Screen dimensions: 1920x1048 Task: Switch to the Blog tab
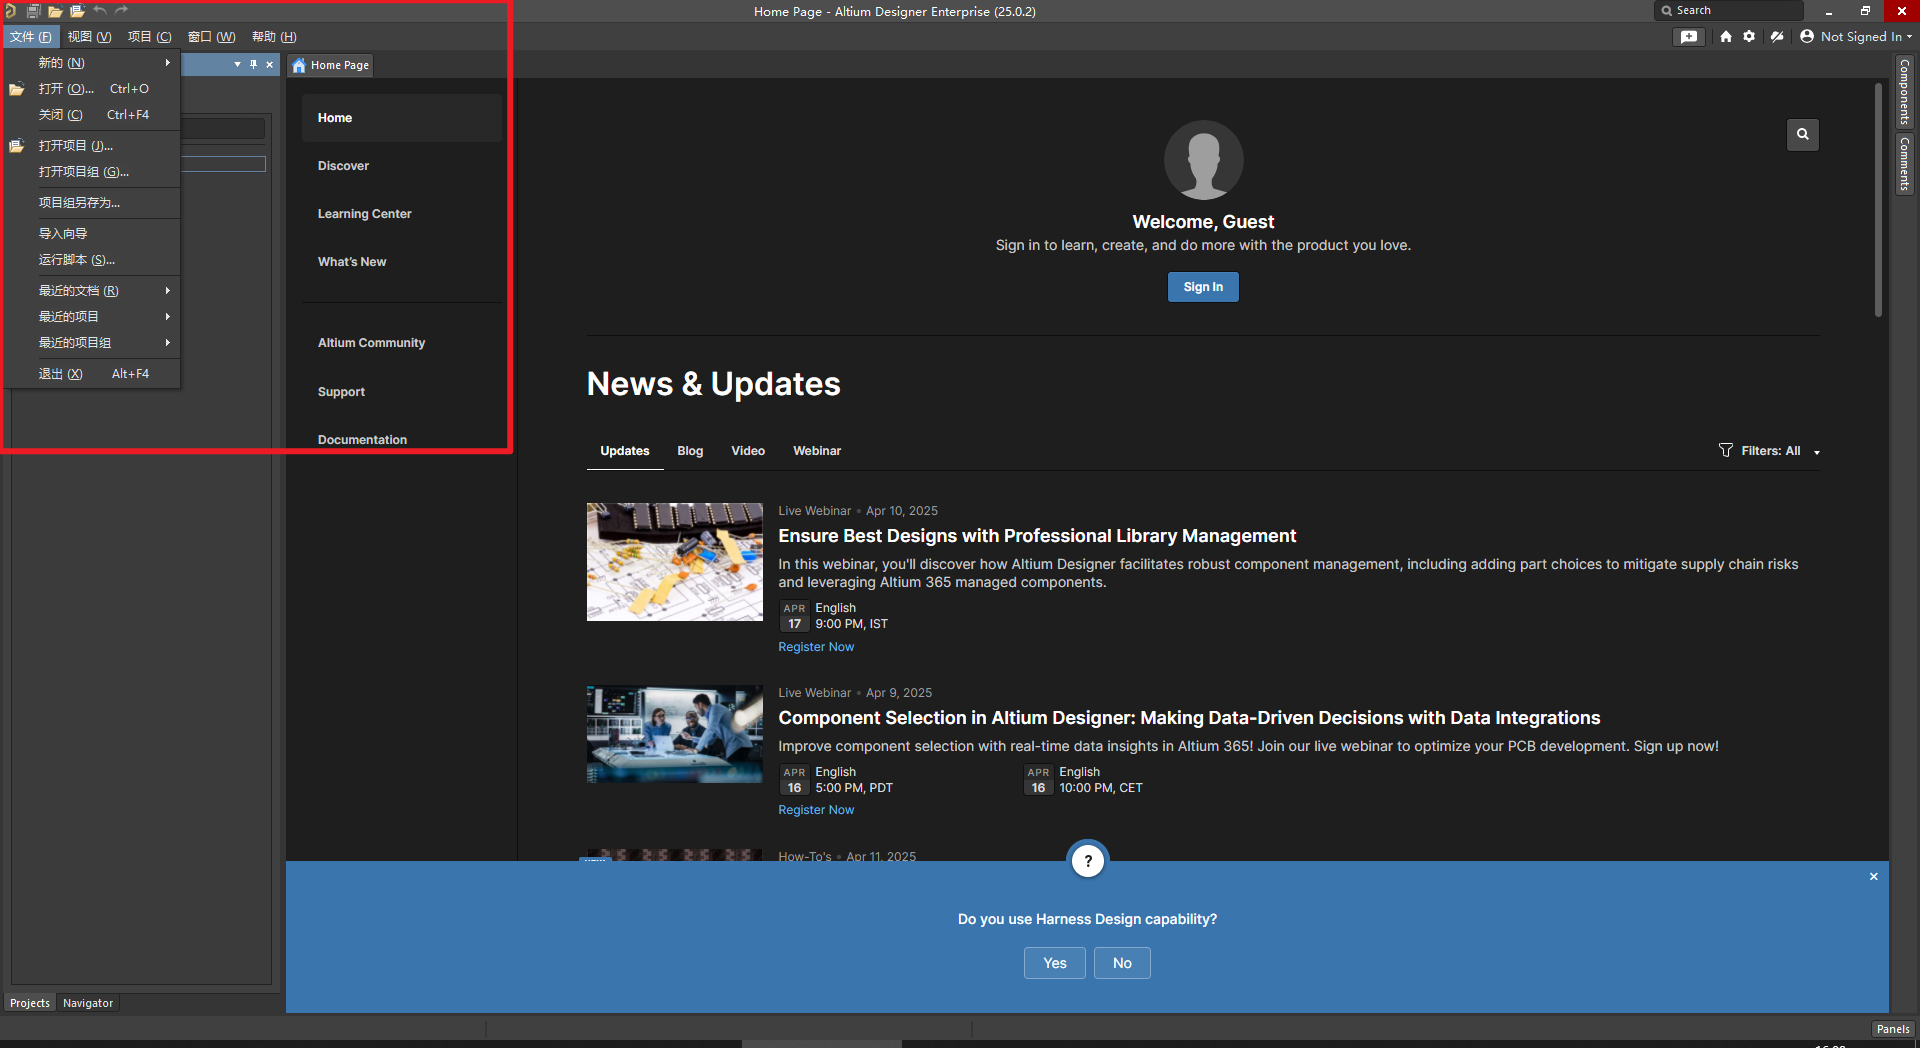click(x=690, y=451)
